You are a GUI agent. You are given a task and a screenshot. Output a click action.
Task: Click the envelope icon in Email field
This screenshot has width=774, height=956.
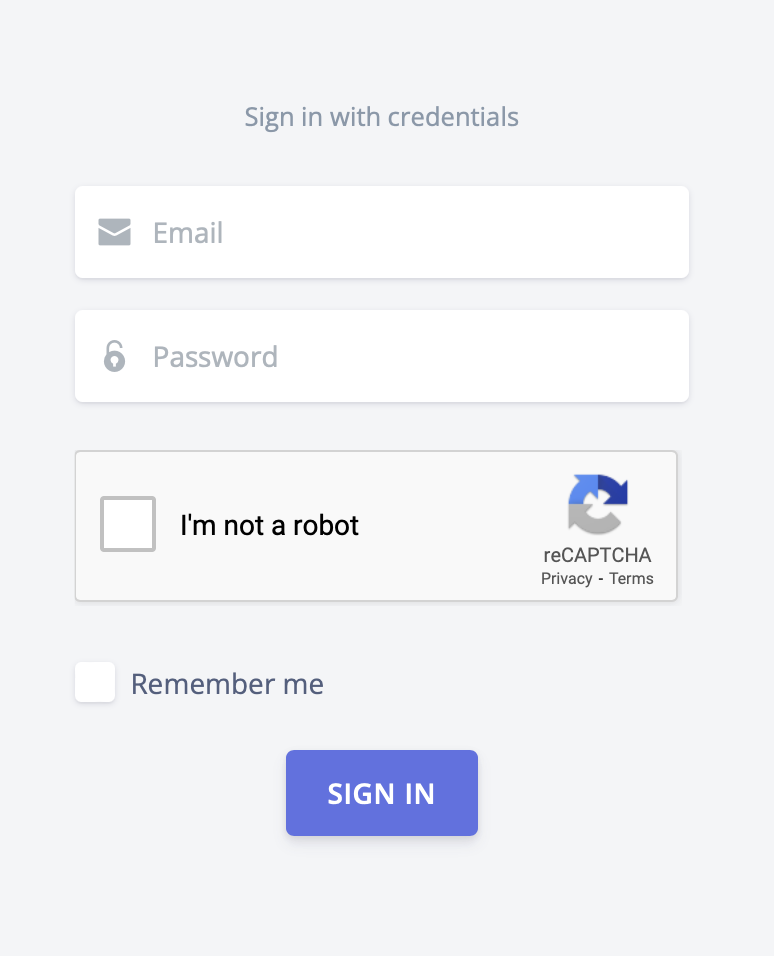point(115,233)
